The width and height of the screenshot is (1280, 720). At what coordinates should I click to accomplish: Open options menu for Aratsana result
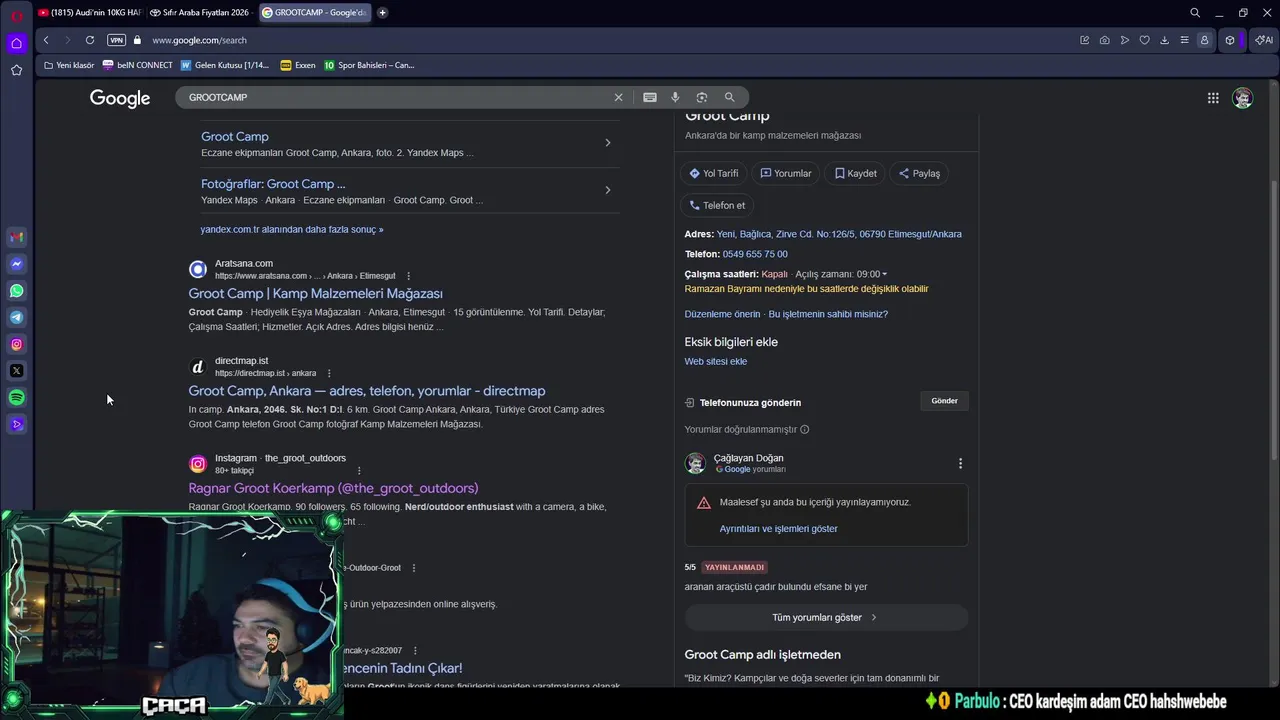(408, 276)
